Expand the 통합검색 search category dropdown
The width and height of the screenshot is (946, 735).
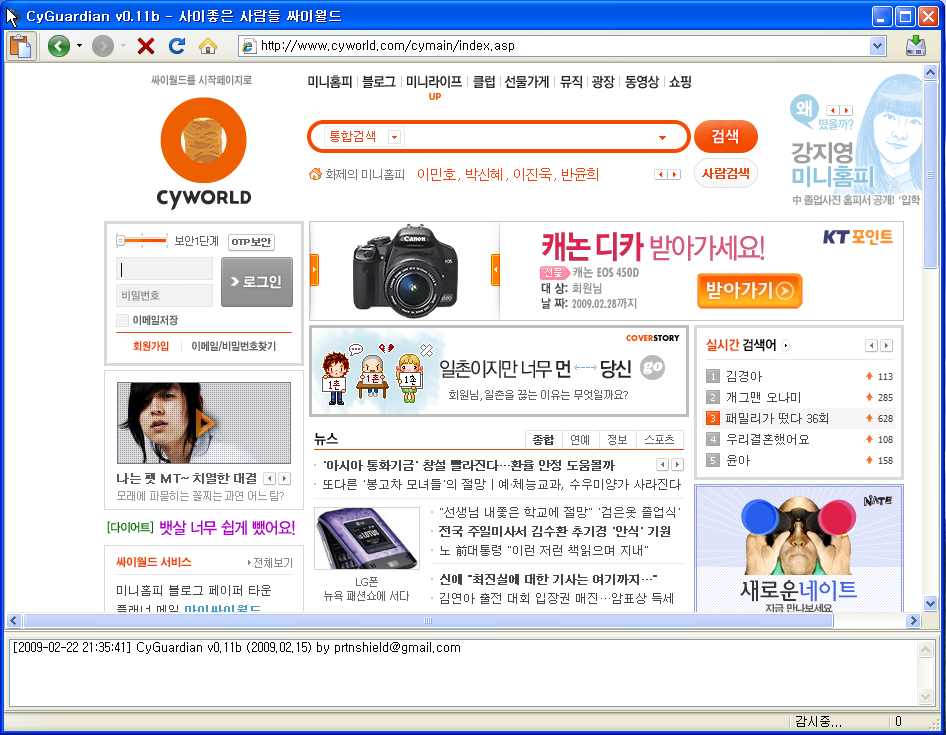pos(394,137)
